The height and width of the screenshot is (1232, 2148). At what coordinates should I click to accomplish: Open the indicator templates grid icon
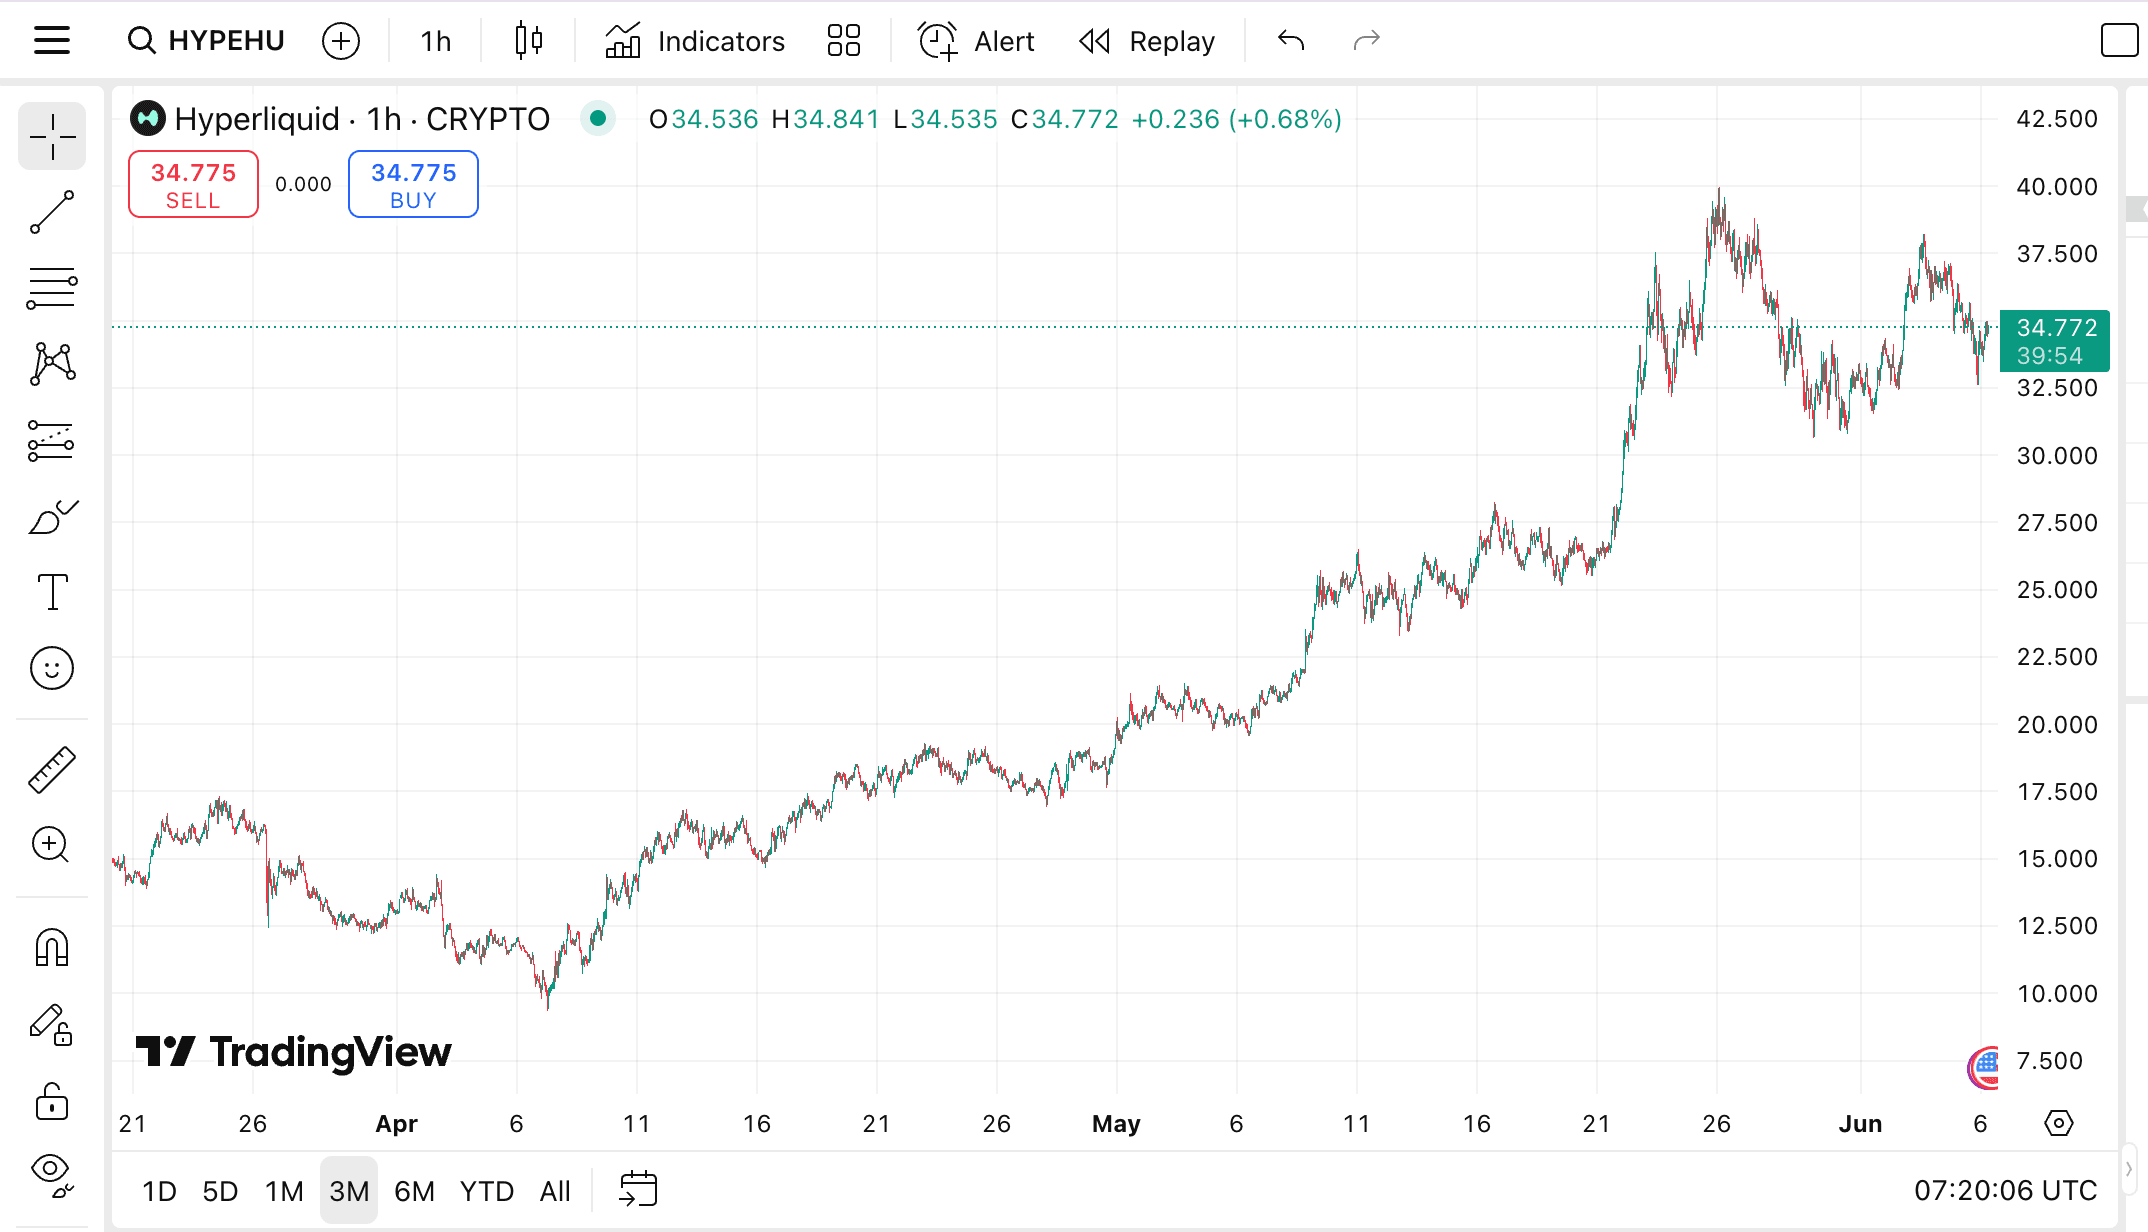[844, 41]
